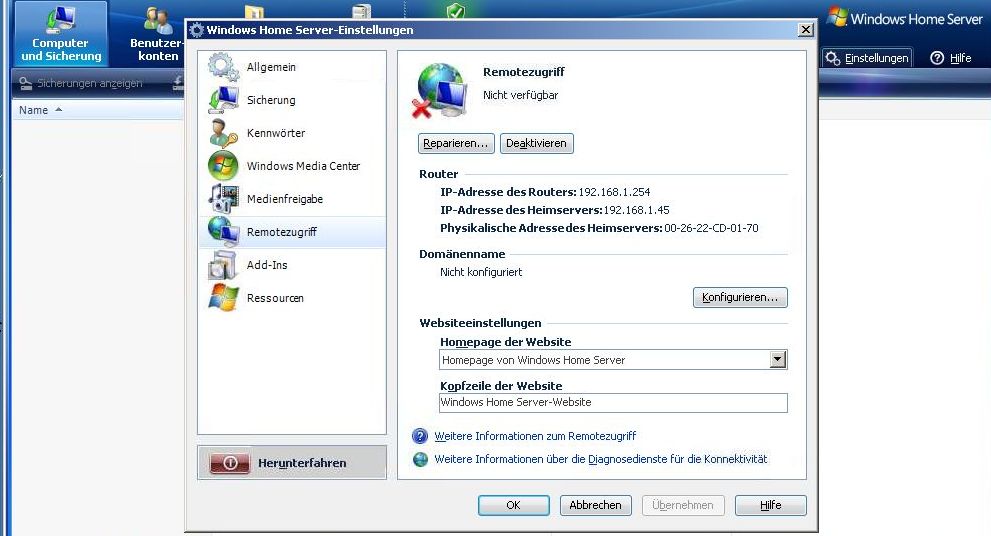Click the Herunterfahren shutdown button
This screenshot has width=991, height=536.
click(292, 463)
